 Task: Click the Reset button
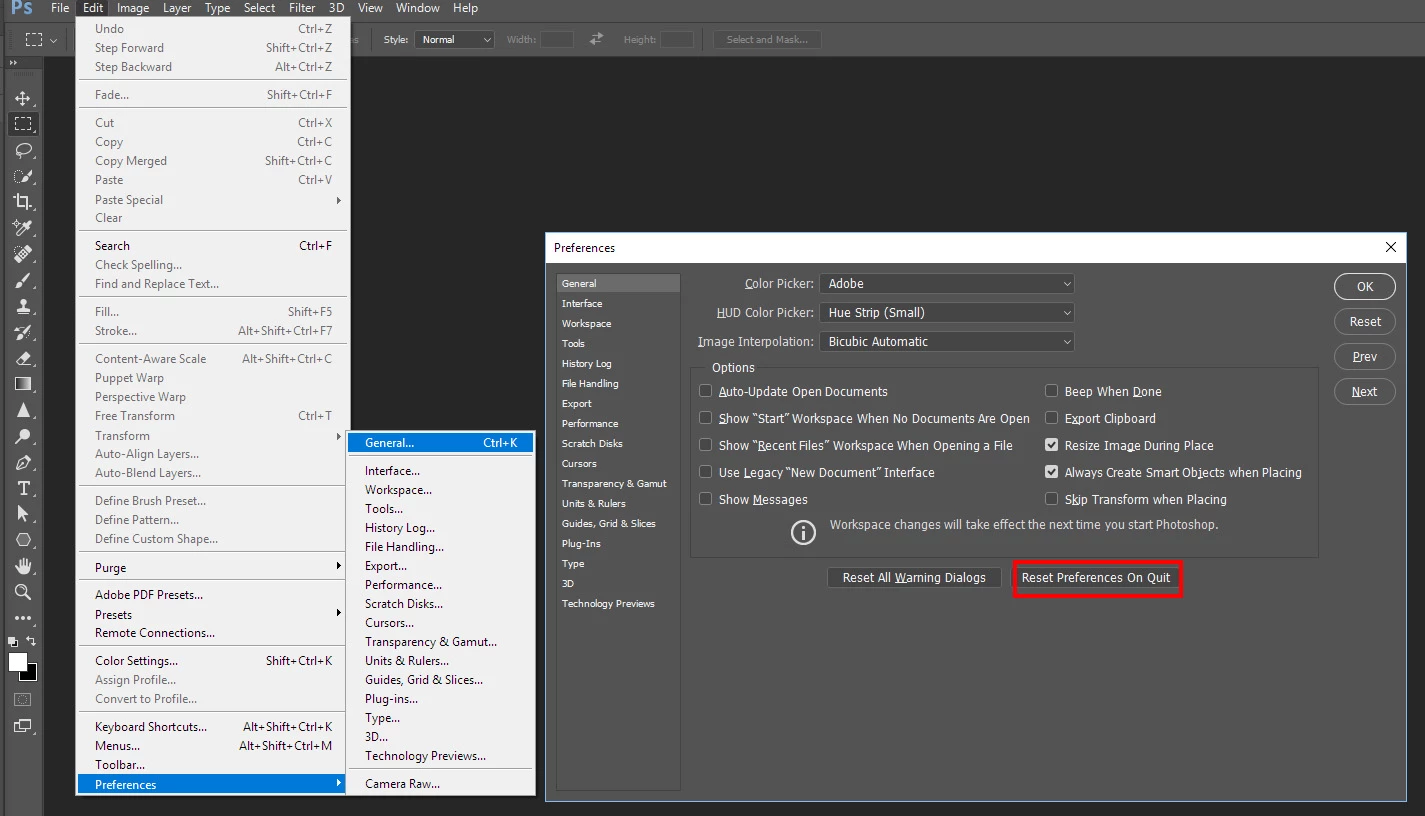[1365, 322]
